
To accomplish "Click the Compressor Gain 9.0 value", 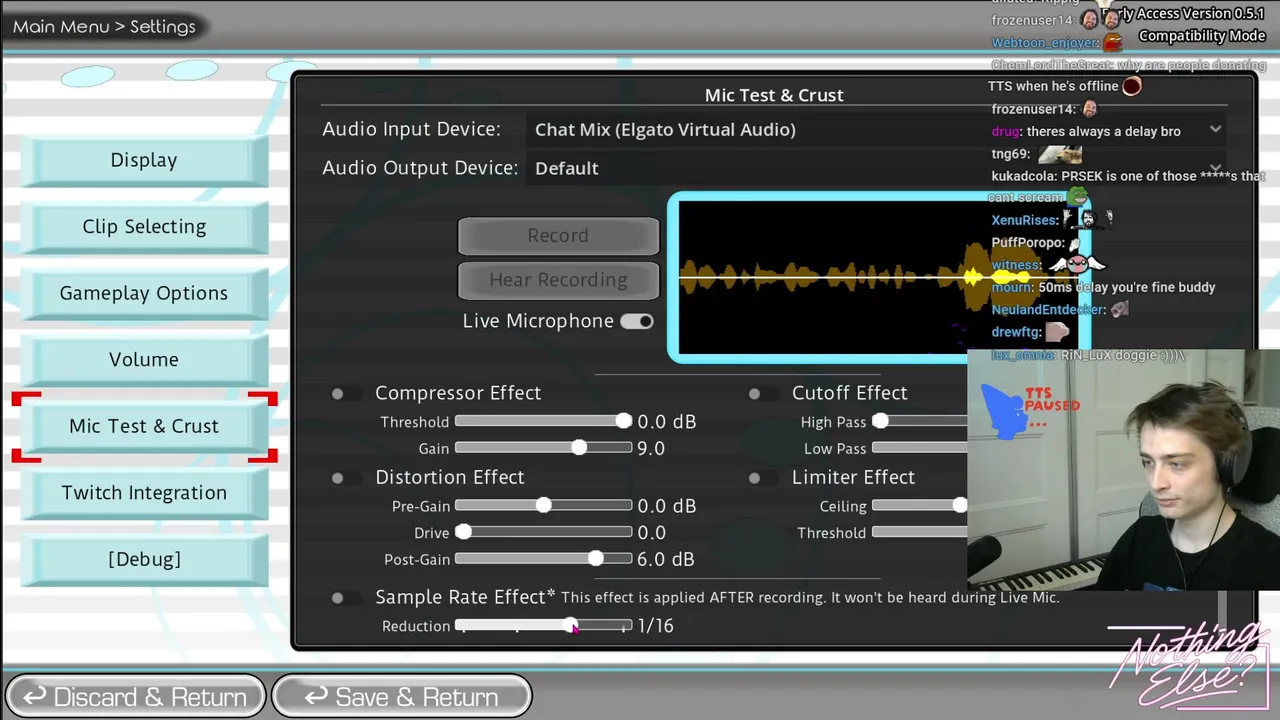I will 651,448.
